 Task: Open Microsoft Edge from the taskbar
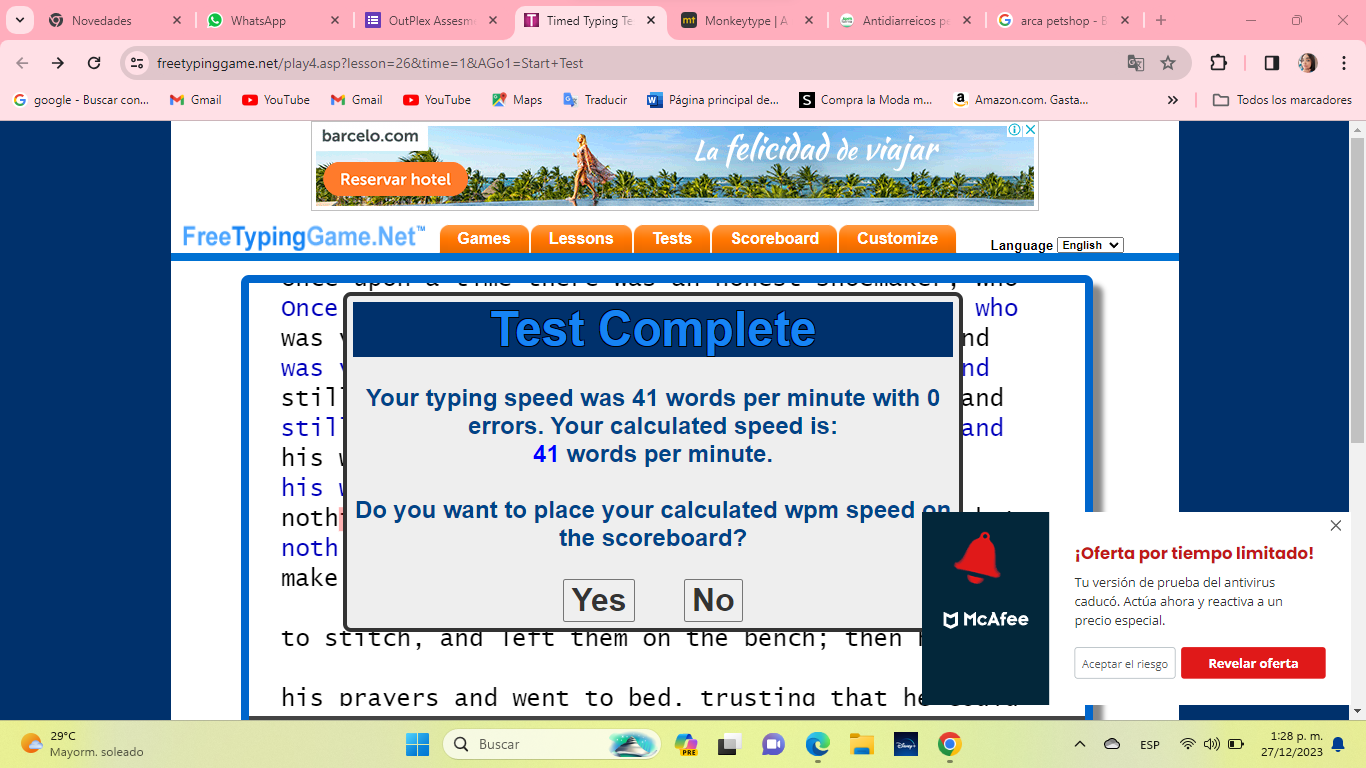point(818,744)
